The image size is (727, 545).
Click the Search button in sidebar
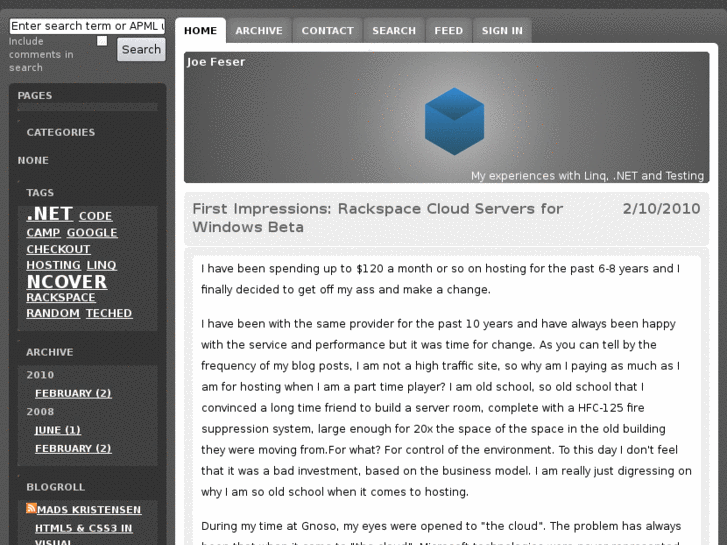(141, 49)
